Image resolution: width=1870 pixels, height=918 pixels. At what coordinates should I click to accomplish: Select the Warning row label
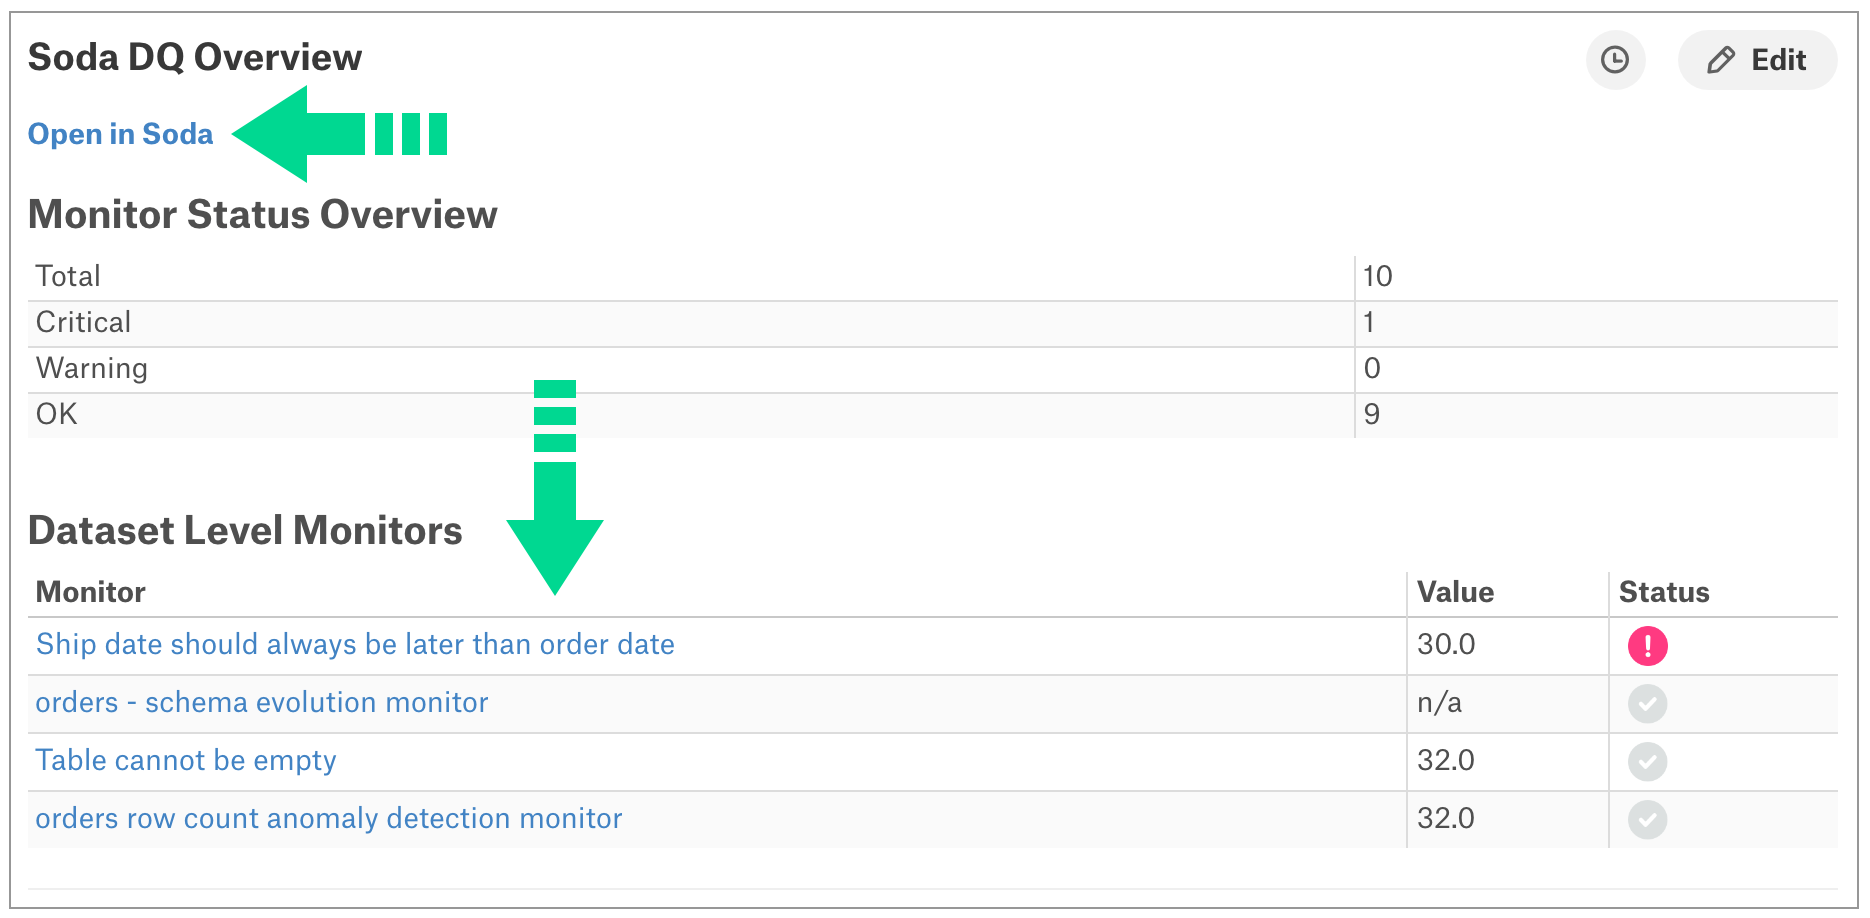(x=92, y=368)
